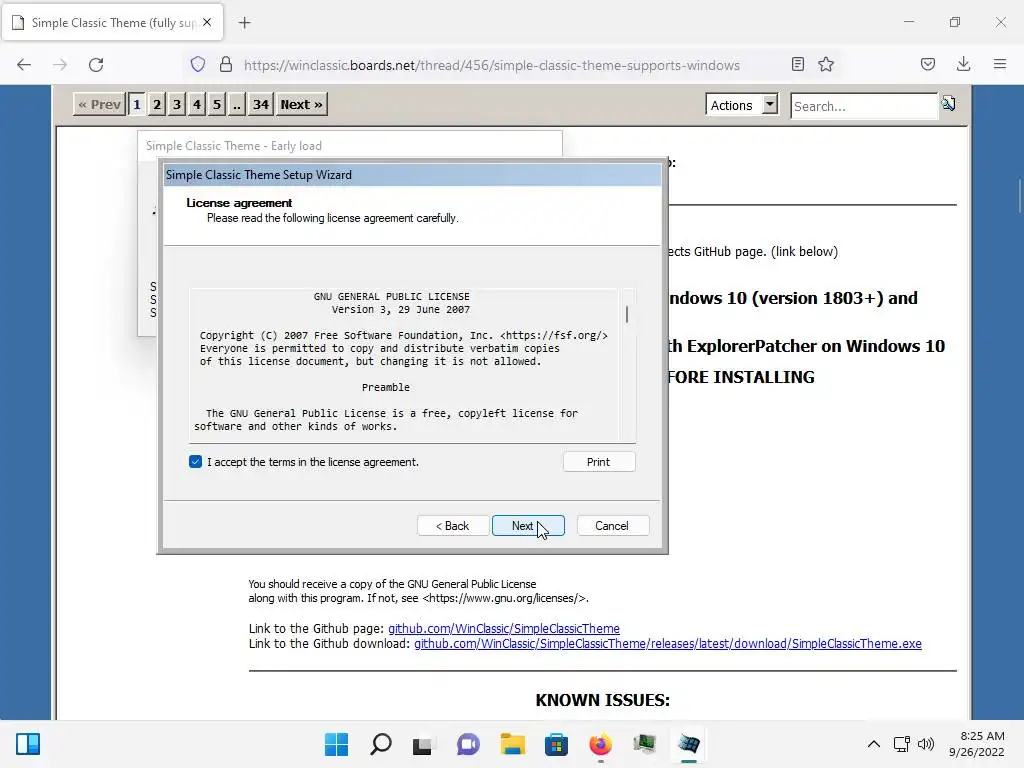1024x768 pixels.
Task: Jump to last thread page 34
Action: 261,104
